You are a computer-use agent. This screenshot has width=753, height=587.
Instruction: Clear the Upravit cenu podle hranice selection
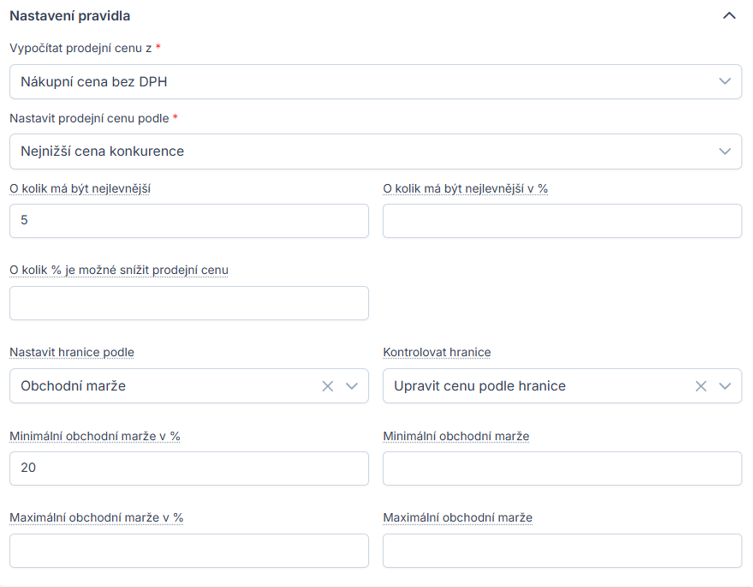701,386
